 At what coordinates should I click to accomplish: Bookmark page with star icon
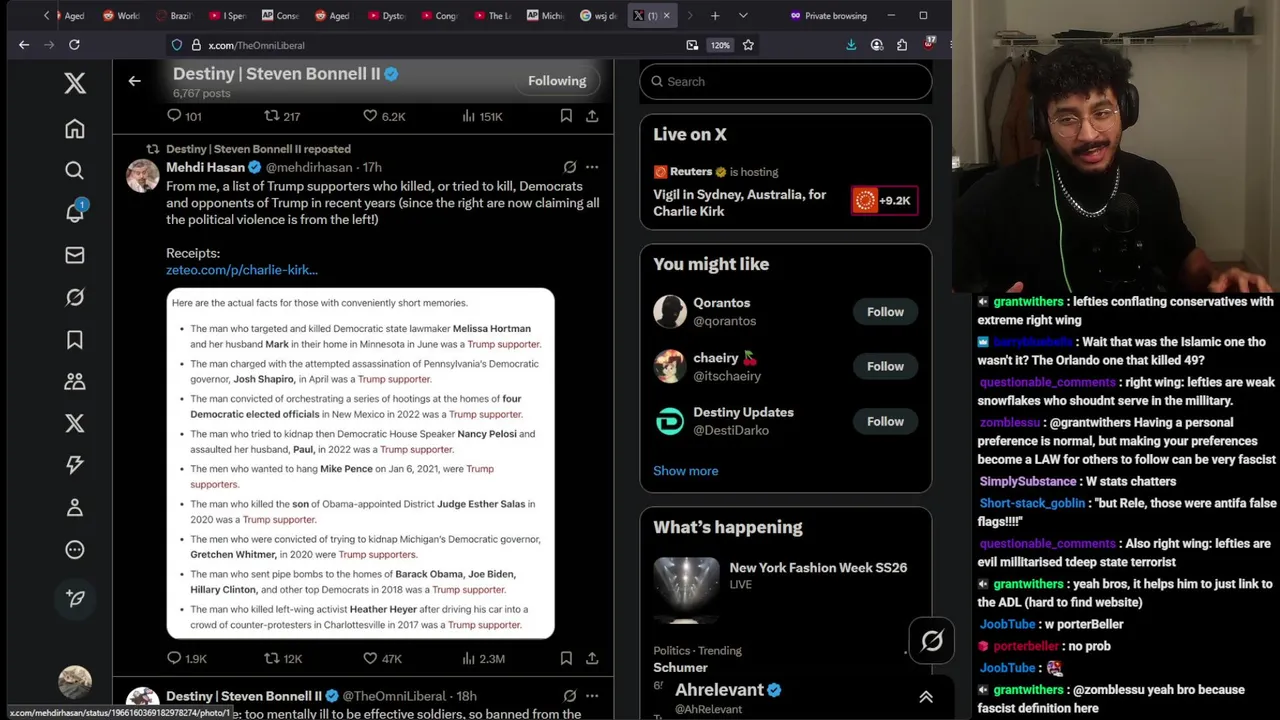[x=748, y=45]
